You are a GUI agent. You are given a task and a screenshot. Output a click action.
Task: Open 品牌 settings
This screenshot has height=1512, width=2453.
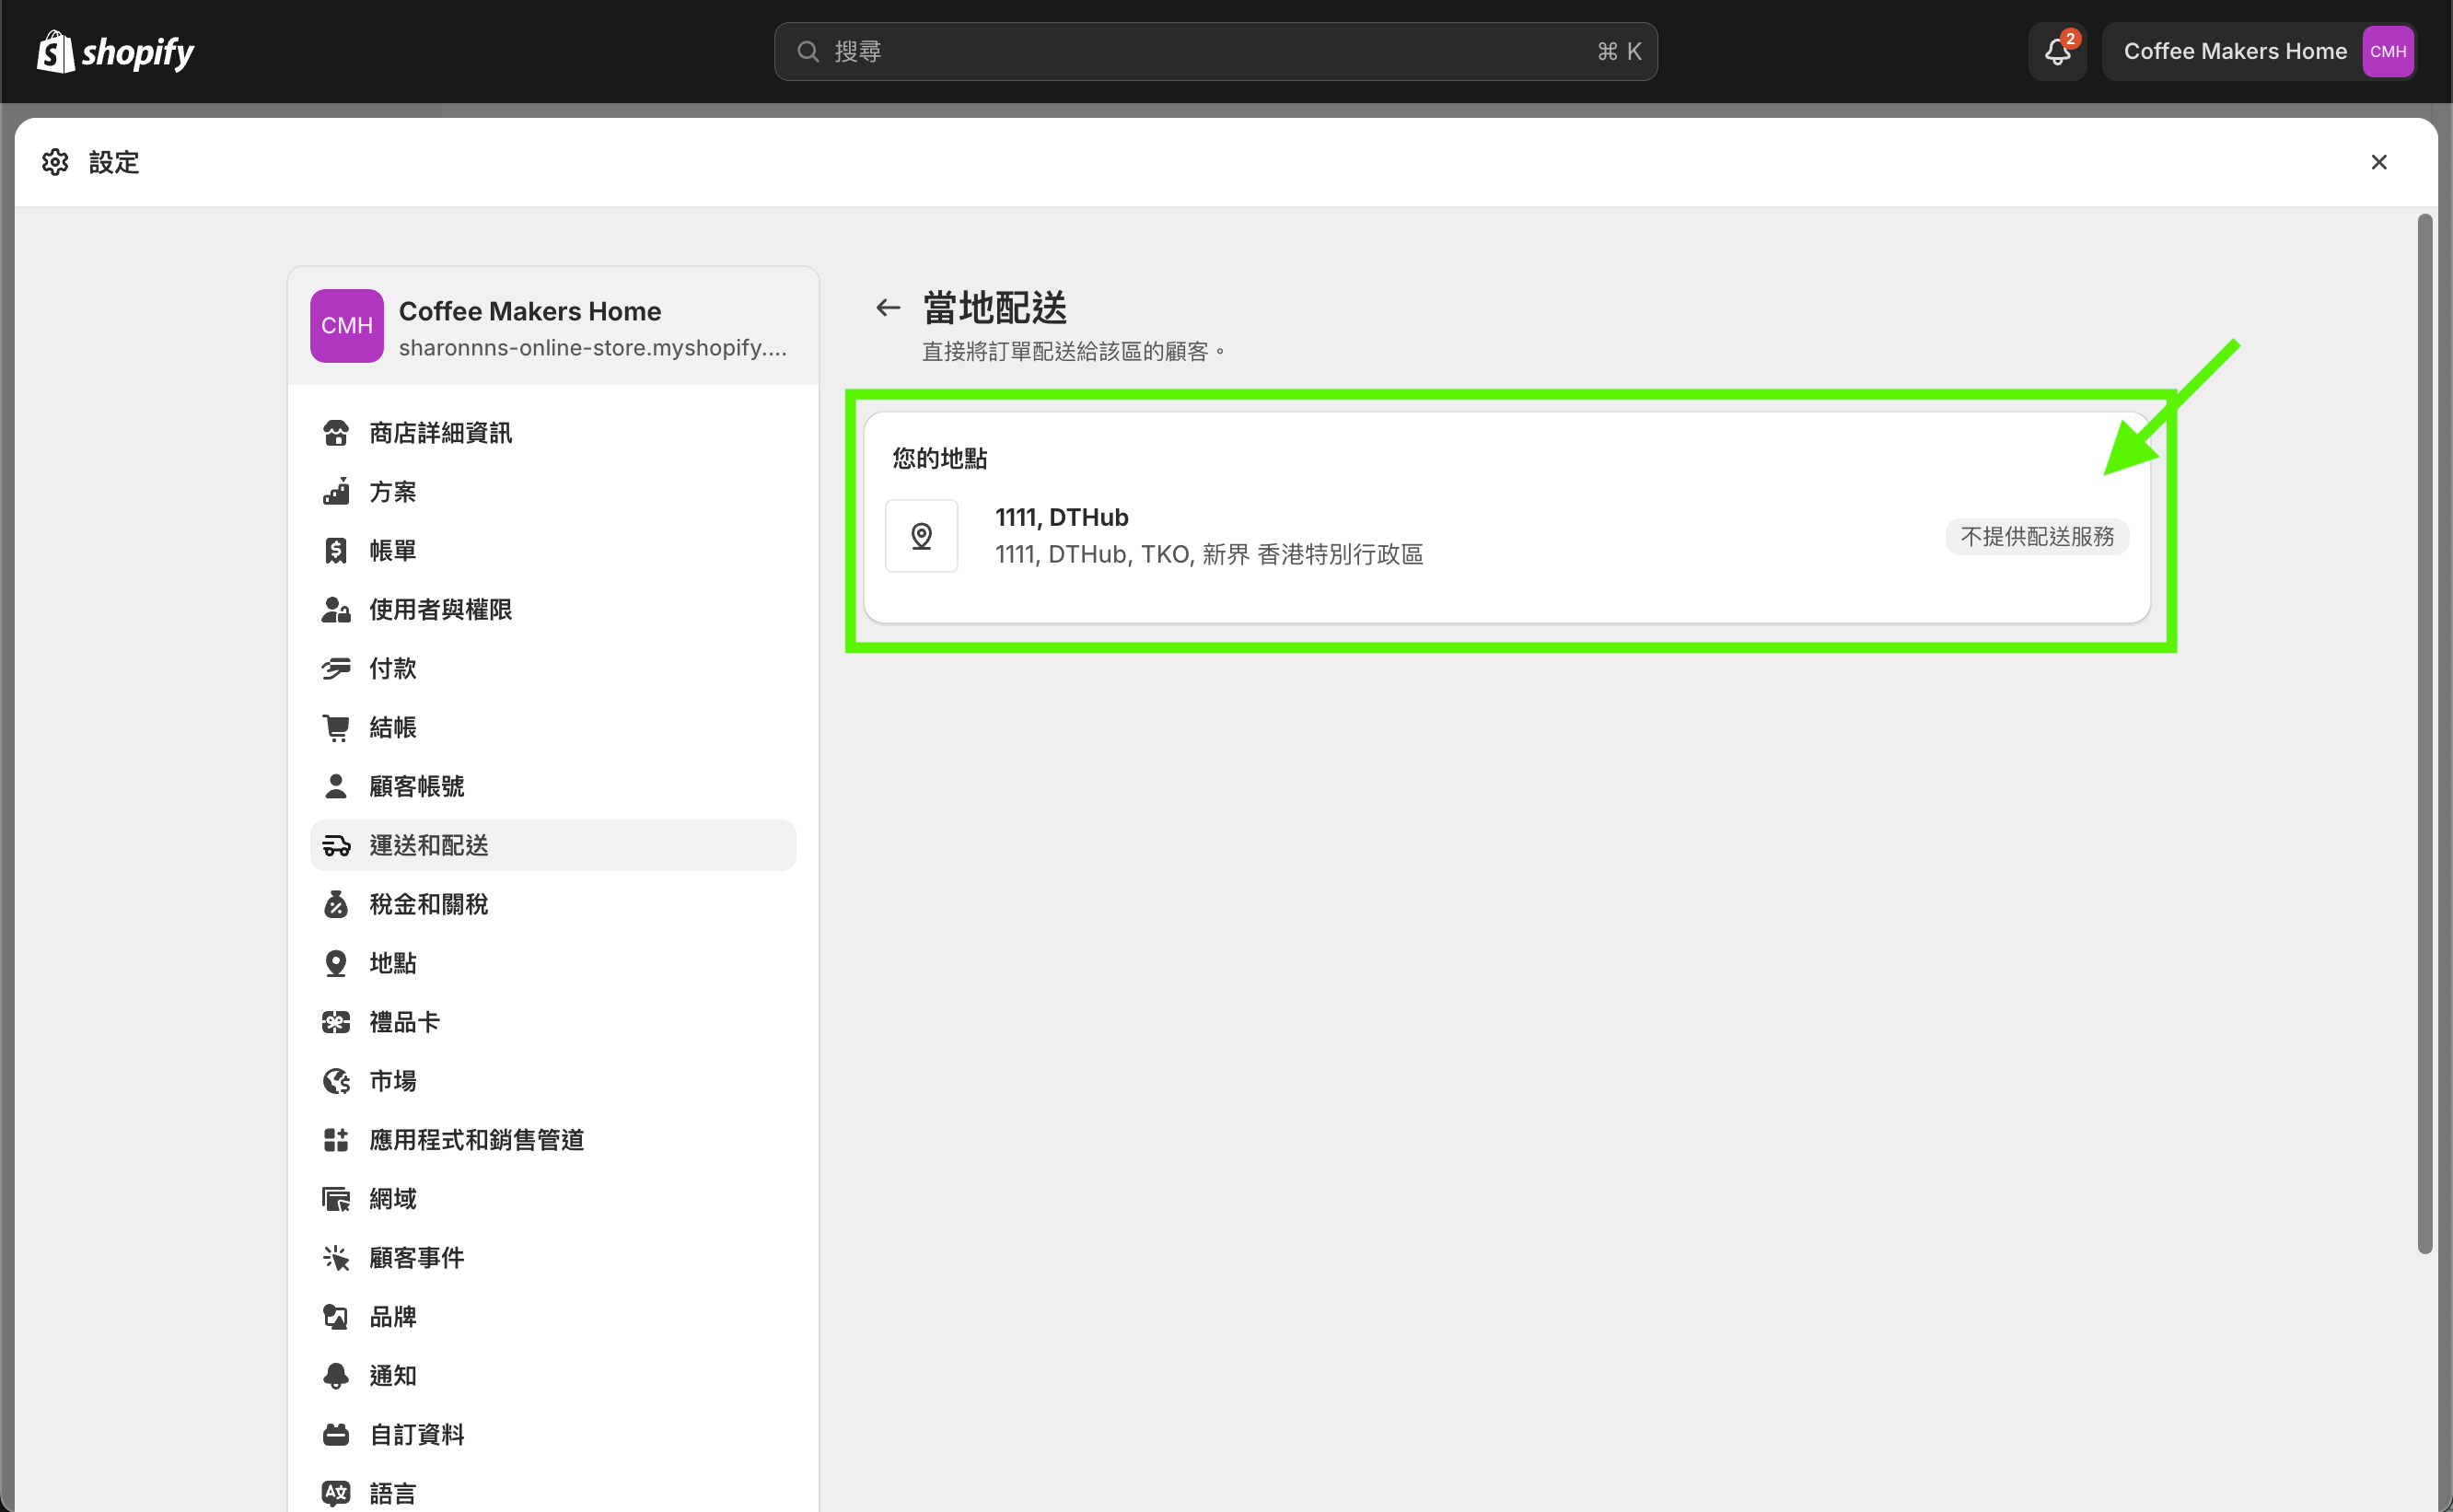pos(553,1318)
